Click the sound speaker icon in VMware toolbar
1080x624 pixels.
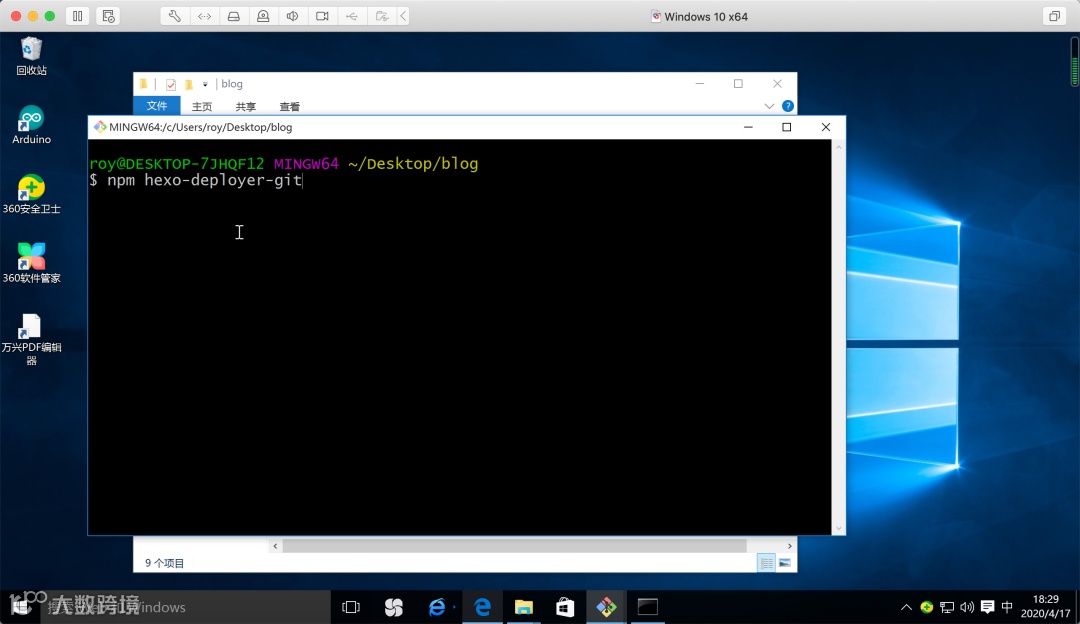(293, 16)
